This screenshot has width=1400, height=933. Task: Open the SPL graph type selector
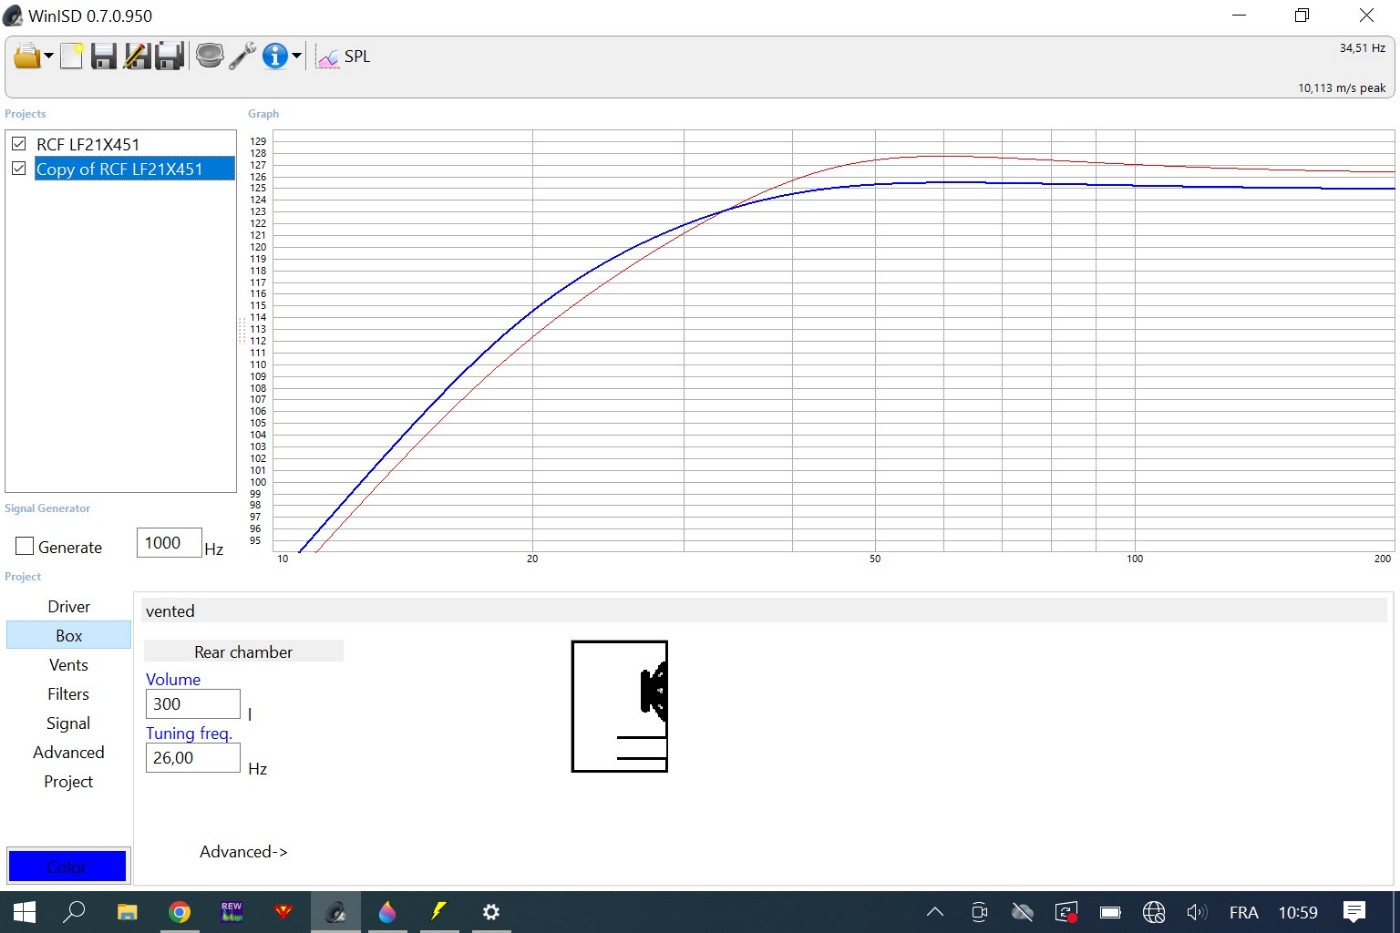point(345,57)
